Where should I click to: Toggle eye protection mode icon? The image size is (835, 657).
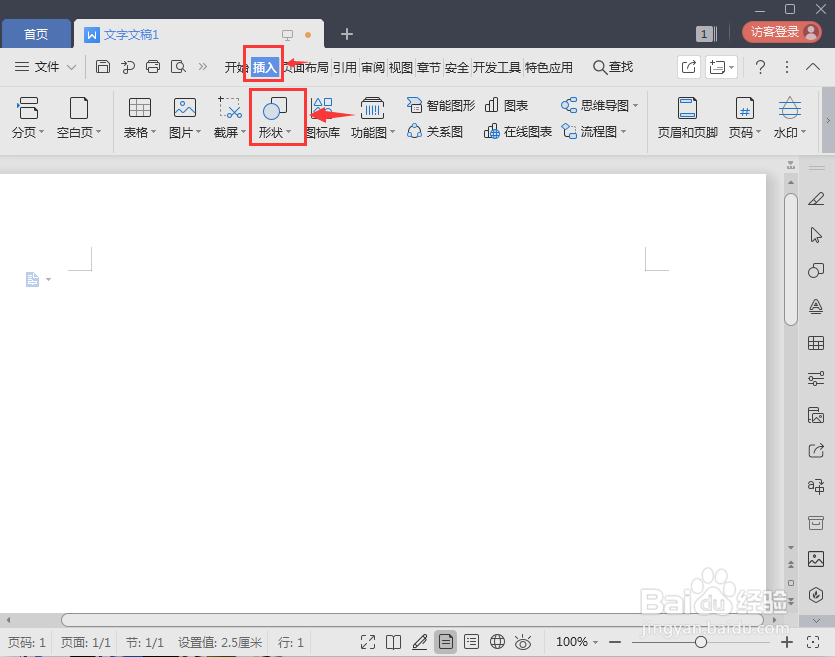(x=523, y=642)
